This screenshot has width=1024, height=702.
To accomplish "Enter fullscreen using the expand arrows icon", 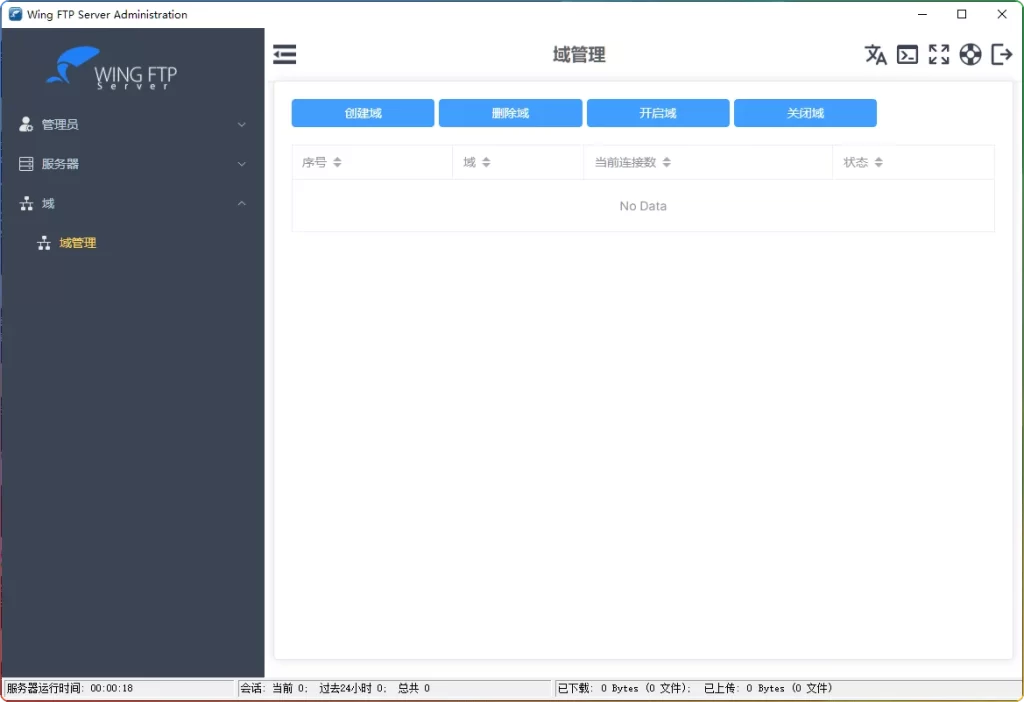I will 939,55.
